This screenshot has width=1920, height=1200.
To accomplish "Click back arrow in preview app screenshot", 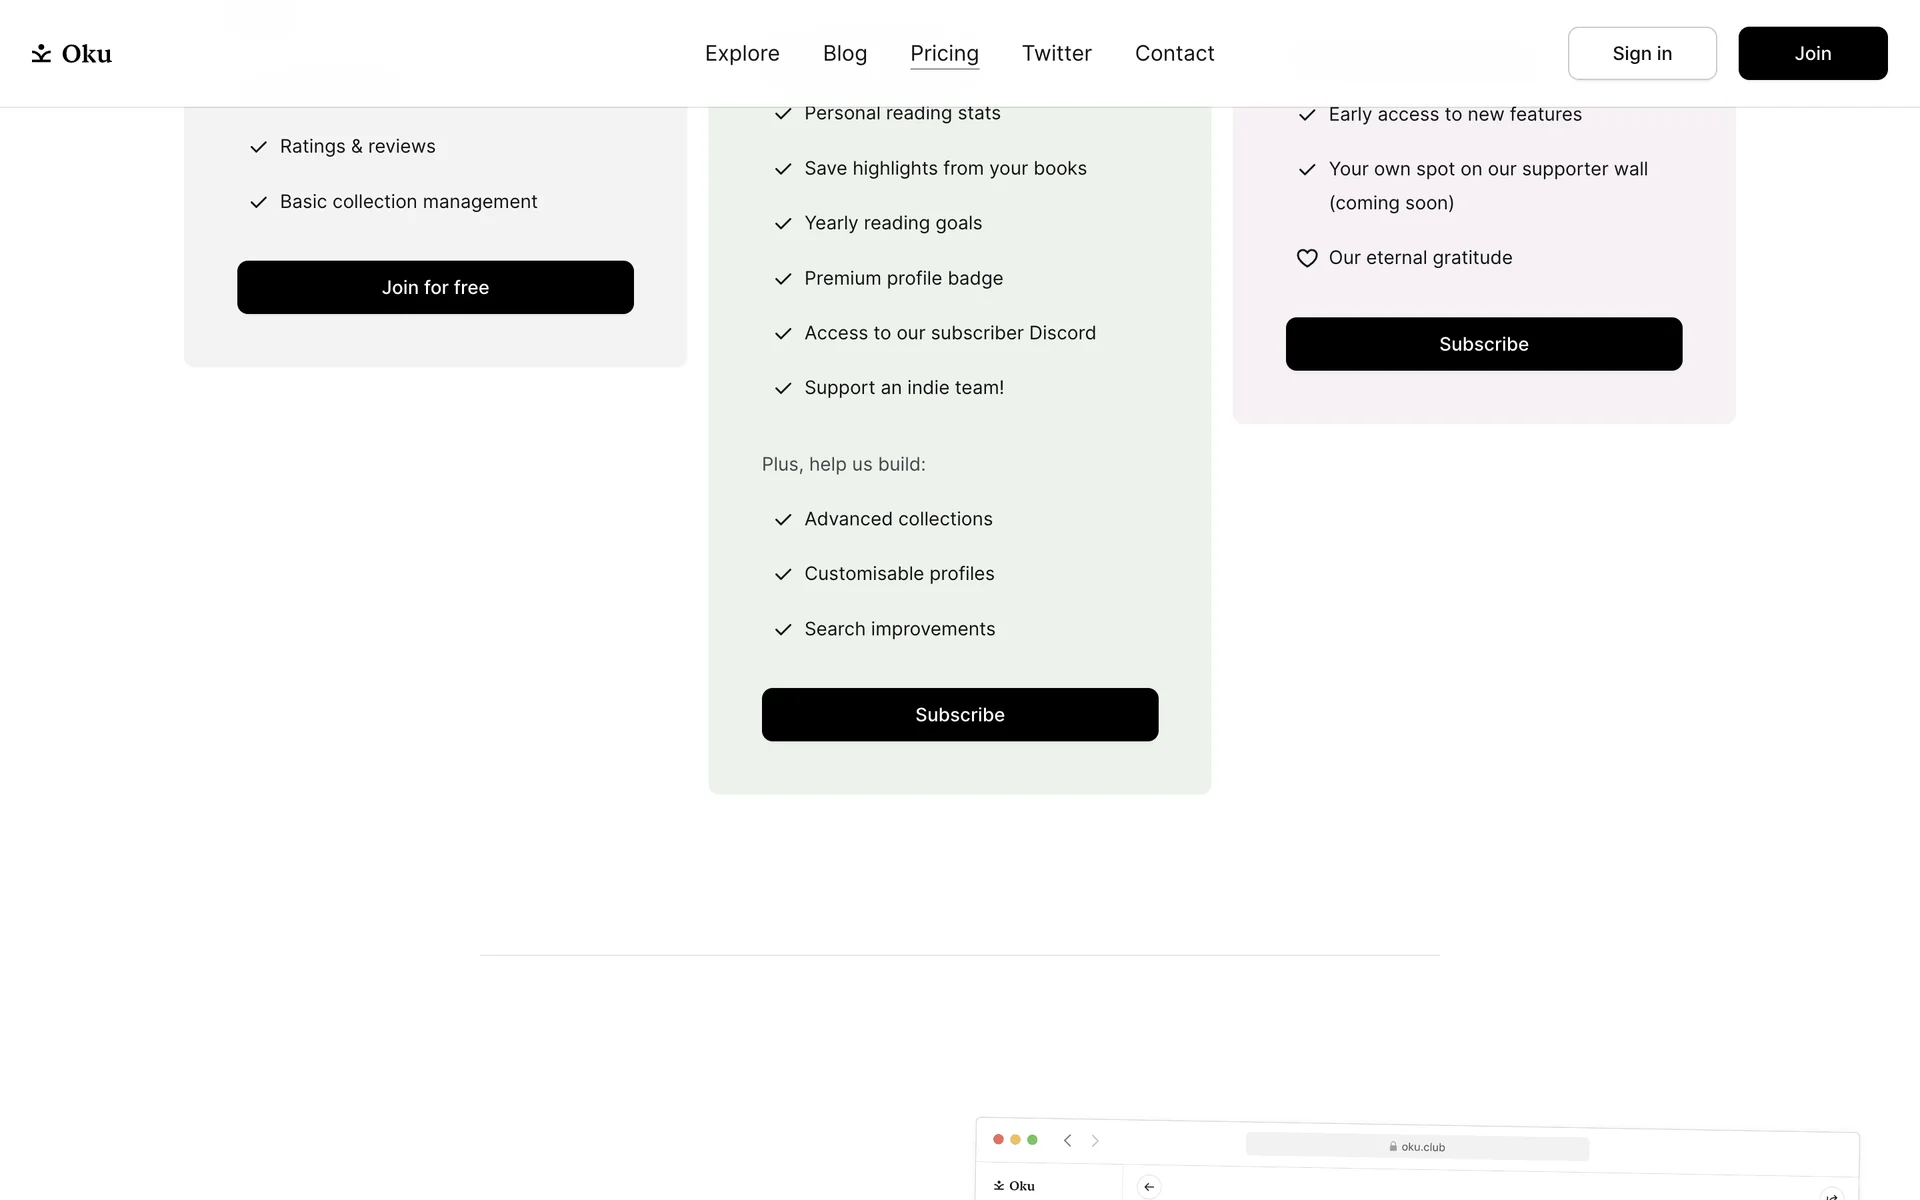I will pos(1149,1187).
